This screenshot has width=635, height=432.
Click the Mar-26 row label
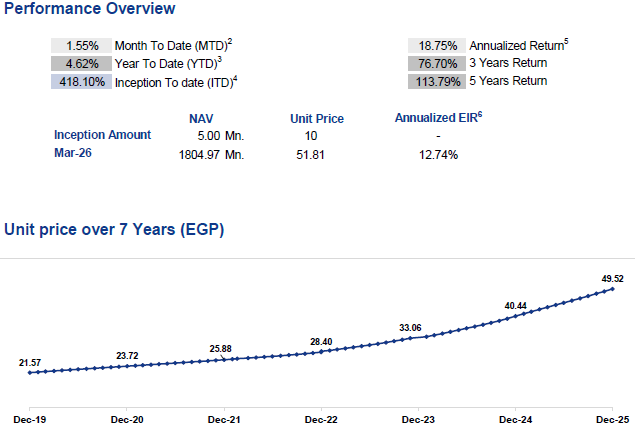tap(73, 153)
